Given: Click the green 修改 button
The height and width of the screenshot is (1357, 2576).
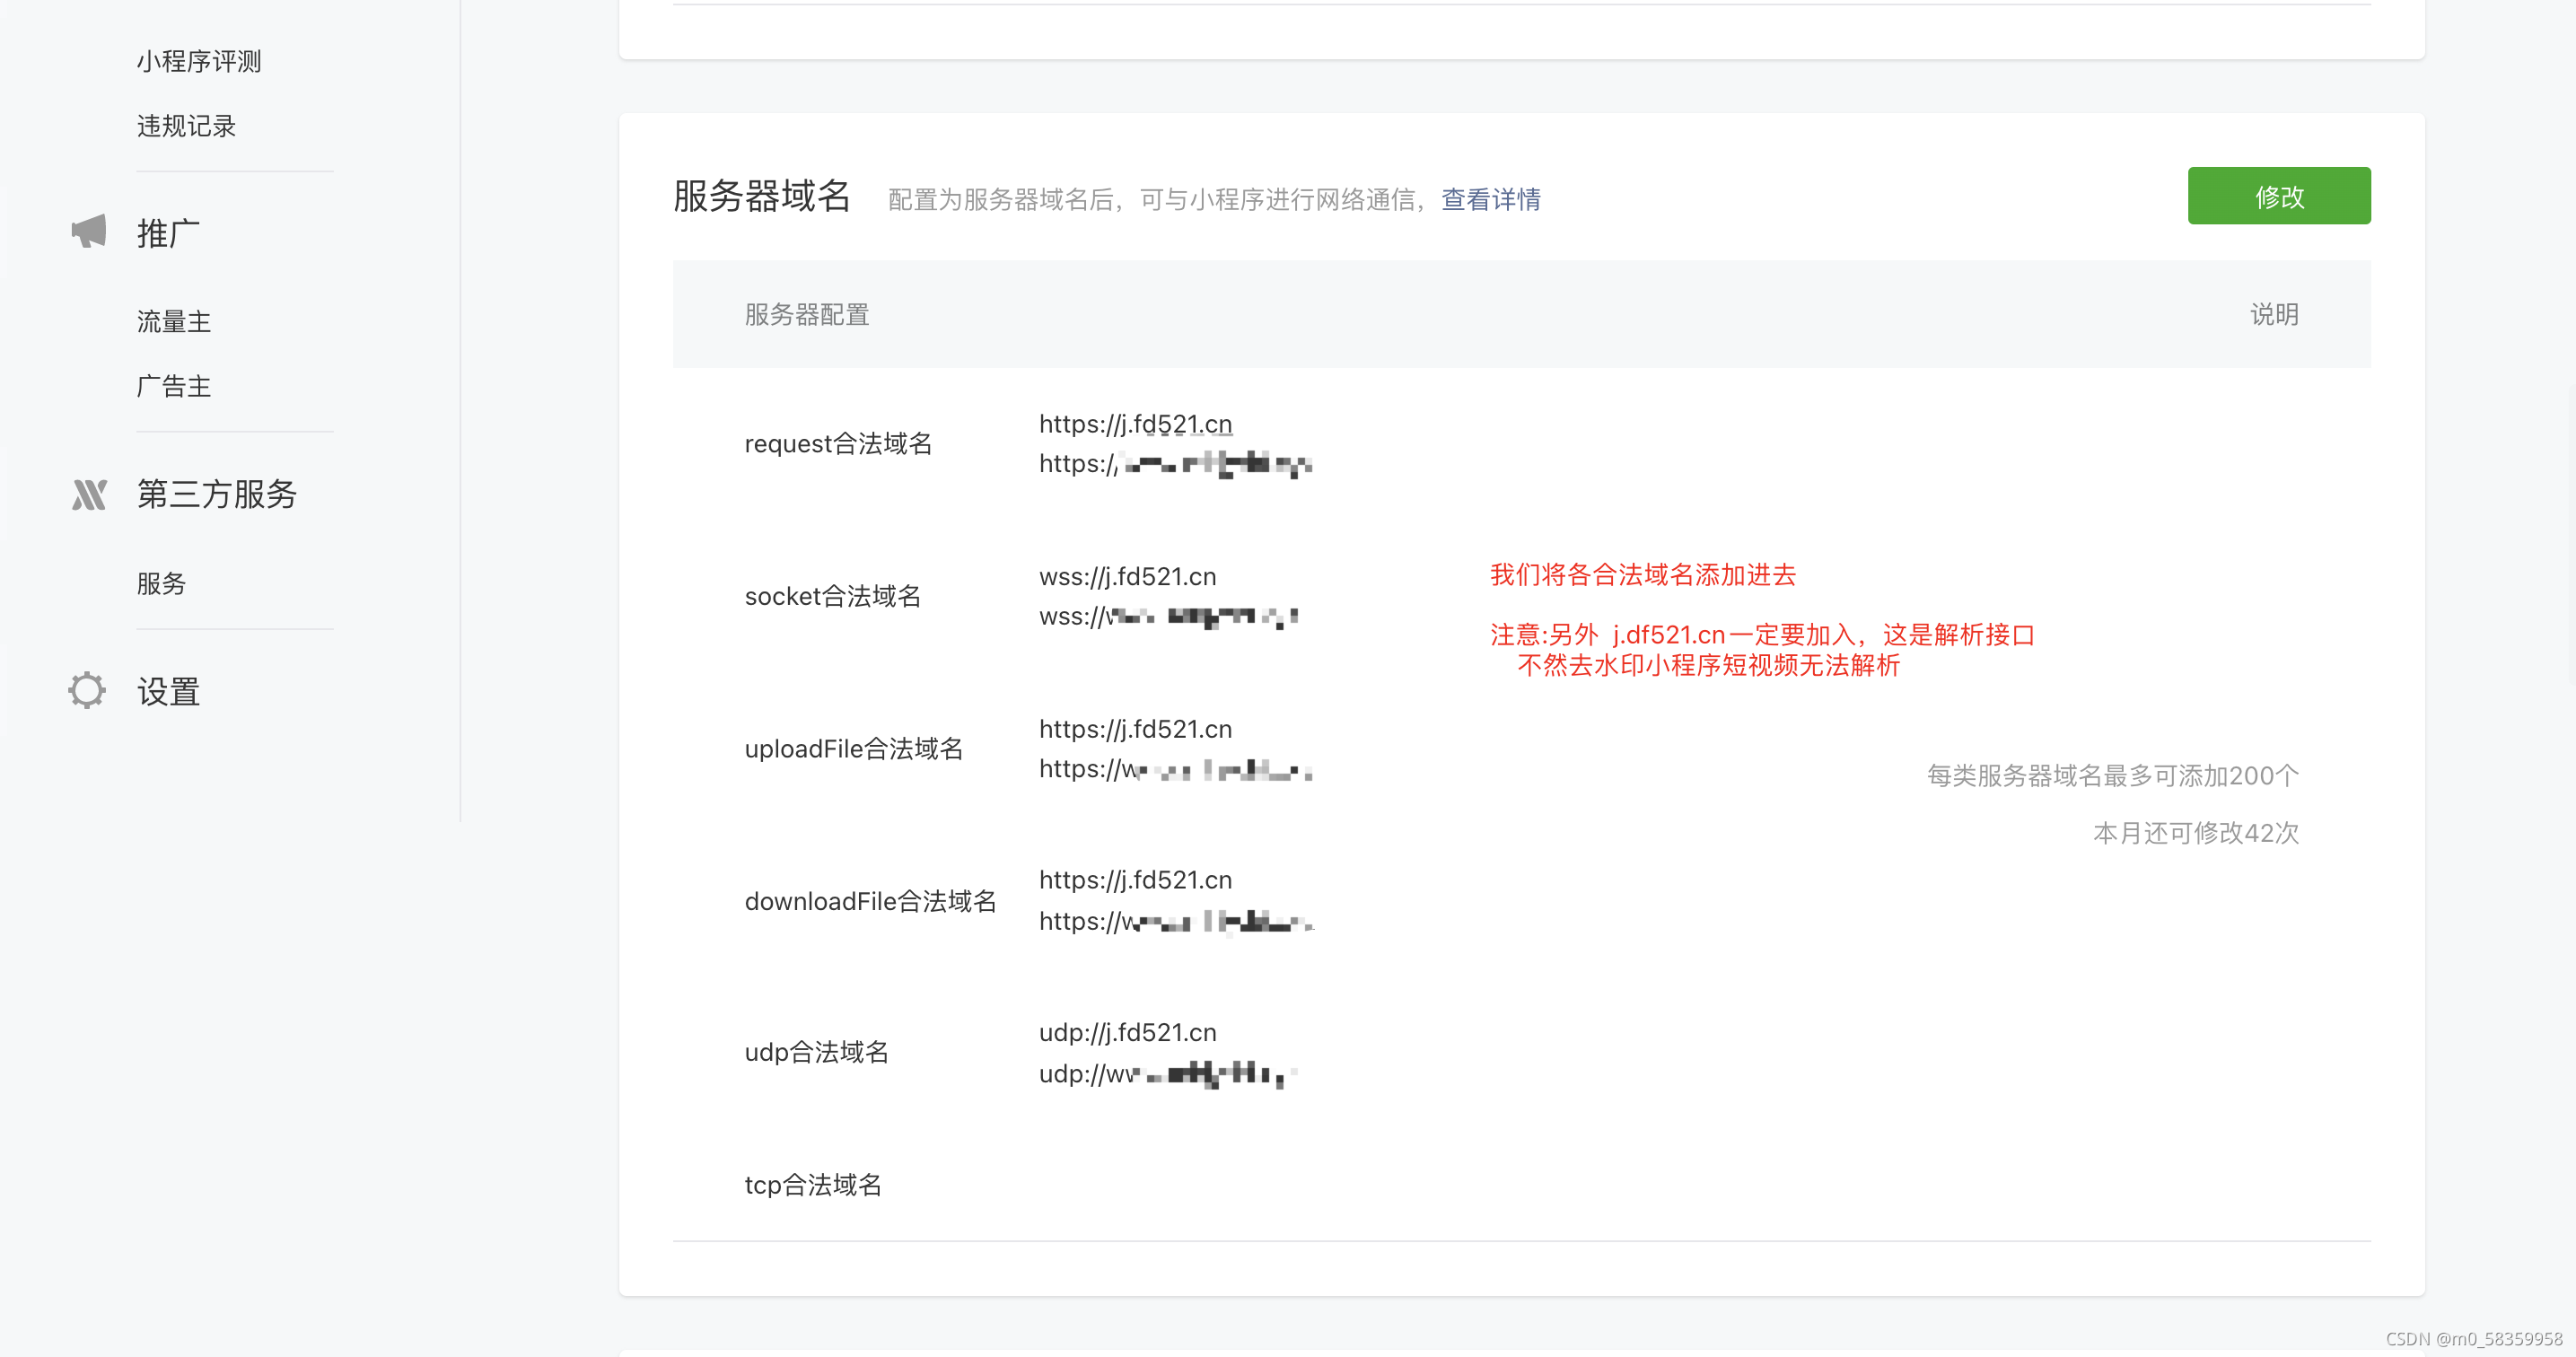Looking at the screenshot, I should pos(2278,196).
